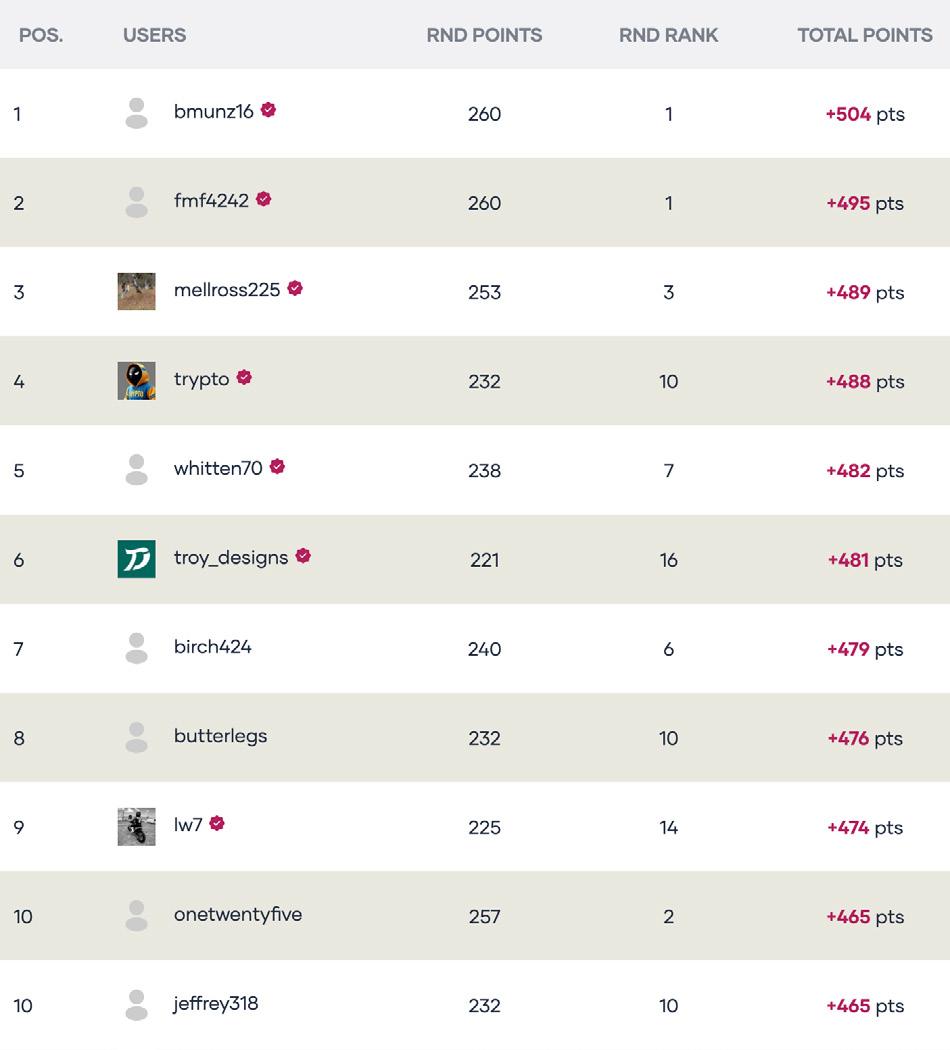Open the trypto profile picture

point(137,381)
